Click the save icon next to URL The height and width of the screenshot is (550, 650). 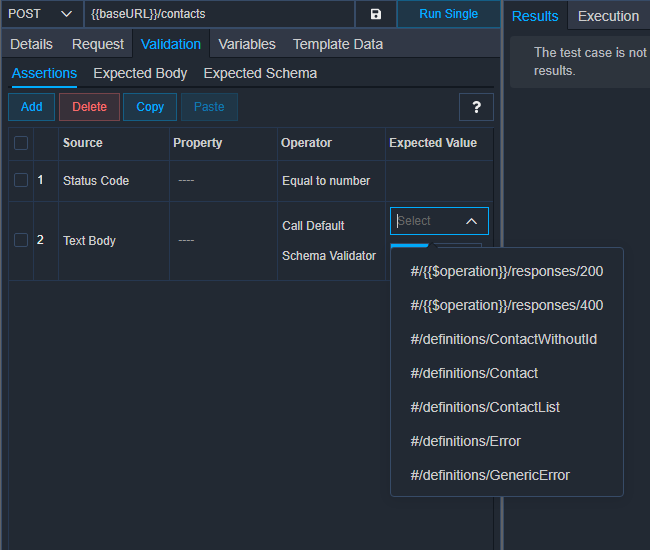[376, 14]
